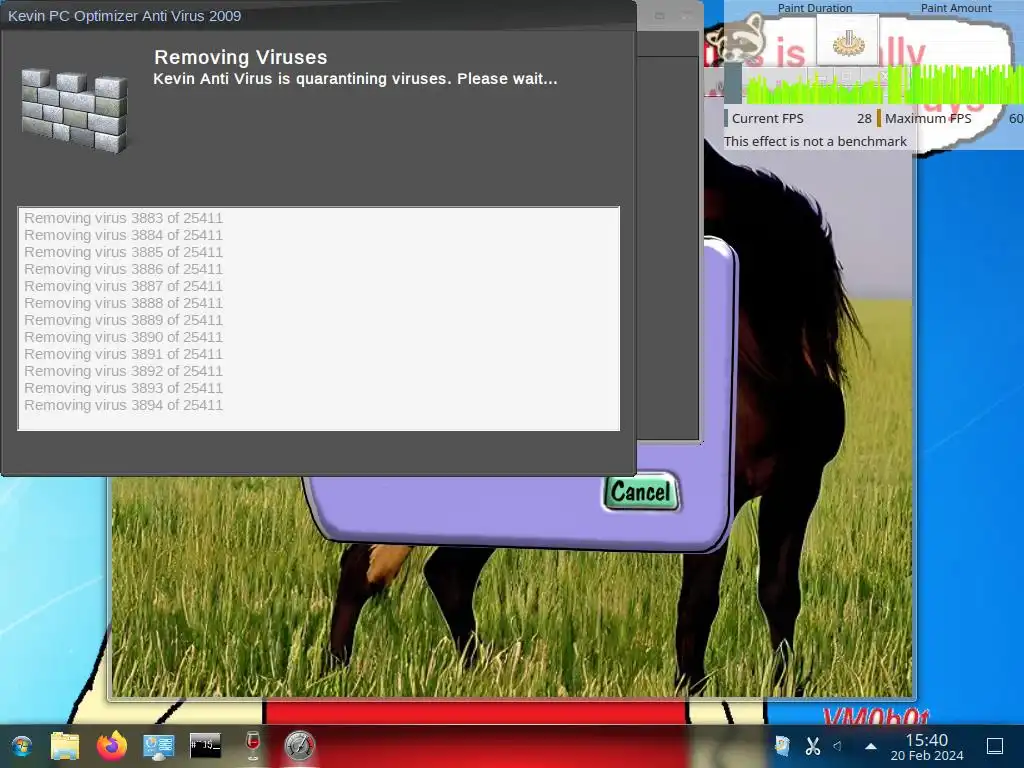This screenshot has height=768, width=1024.
Task: Select line 'Removing virus 3883 of 25411'
Action: click(x=123, y=218)
